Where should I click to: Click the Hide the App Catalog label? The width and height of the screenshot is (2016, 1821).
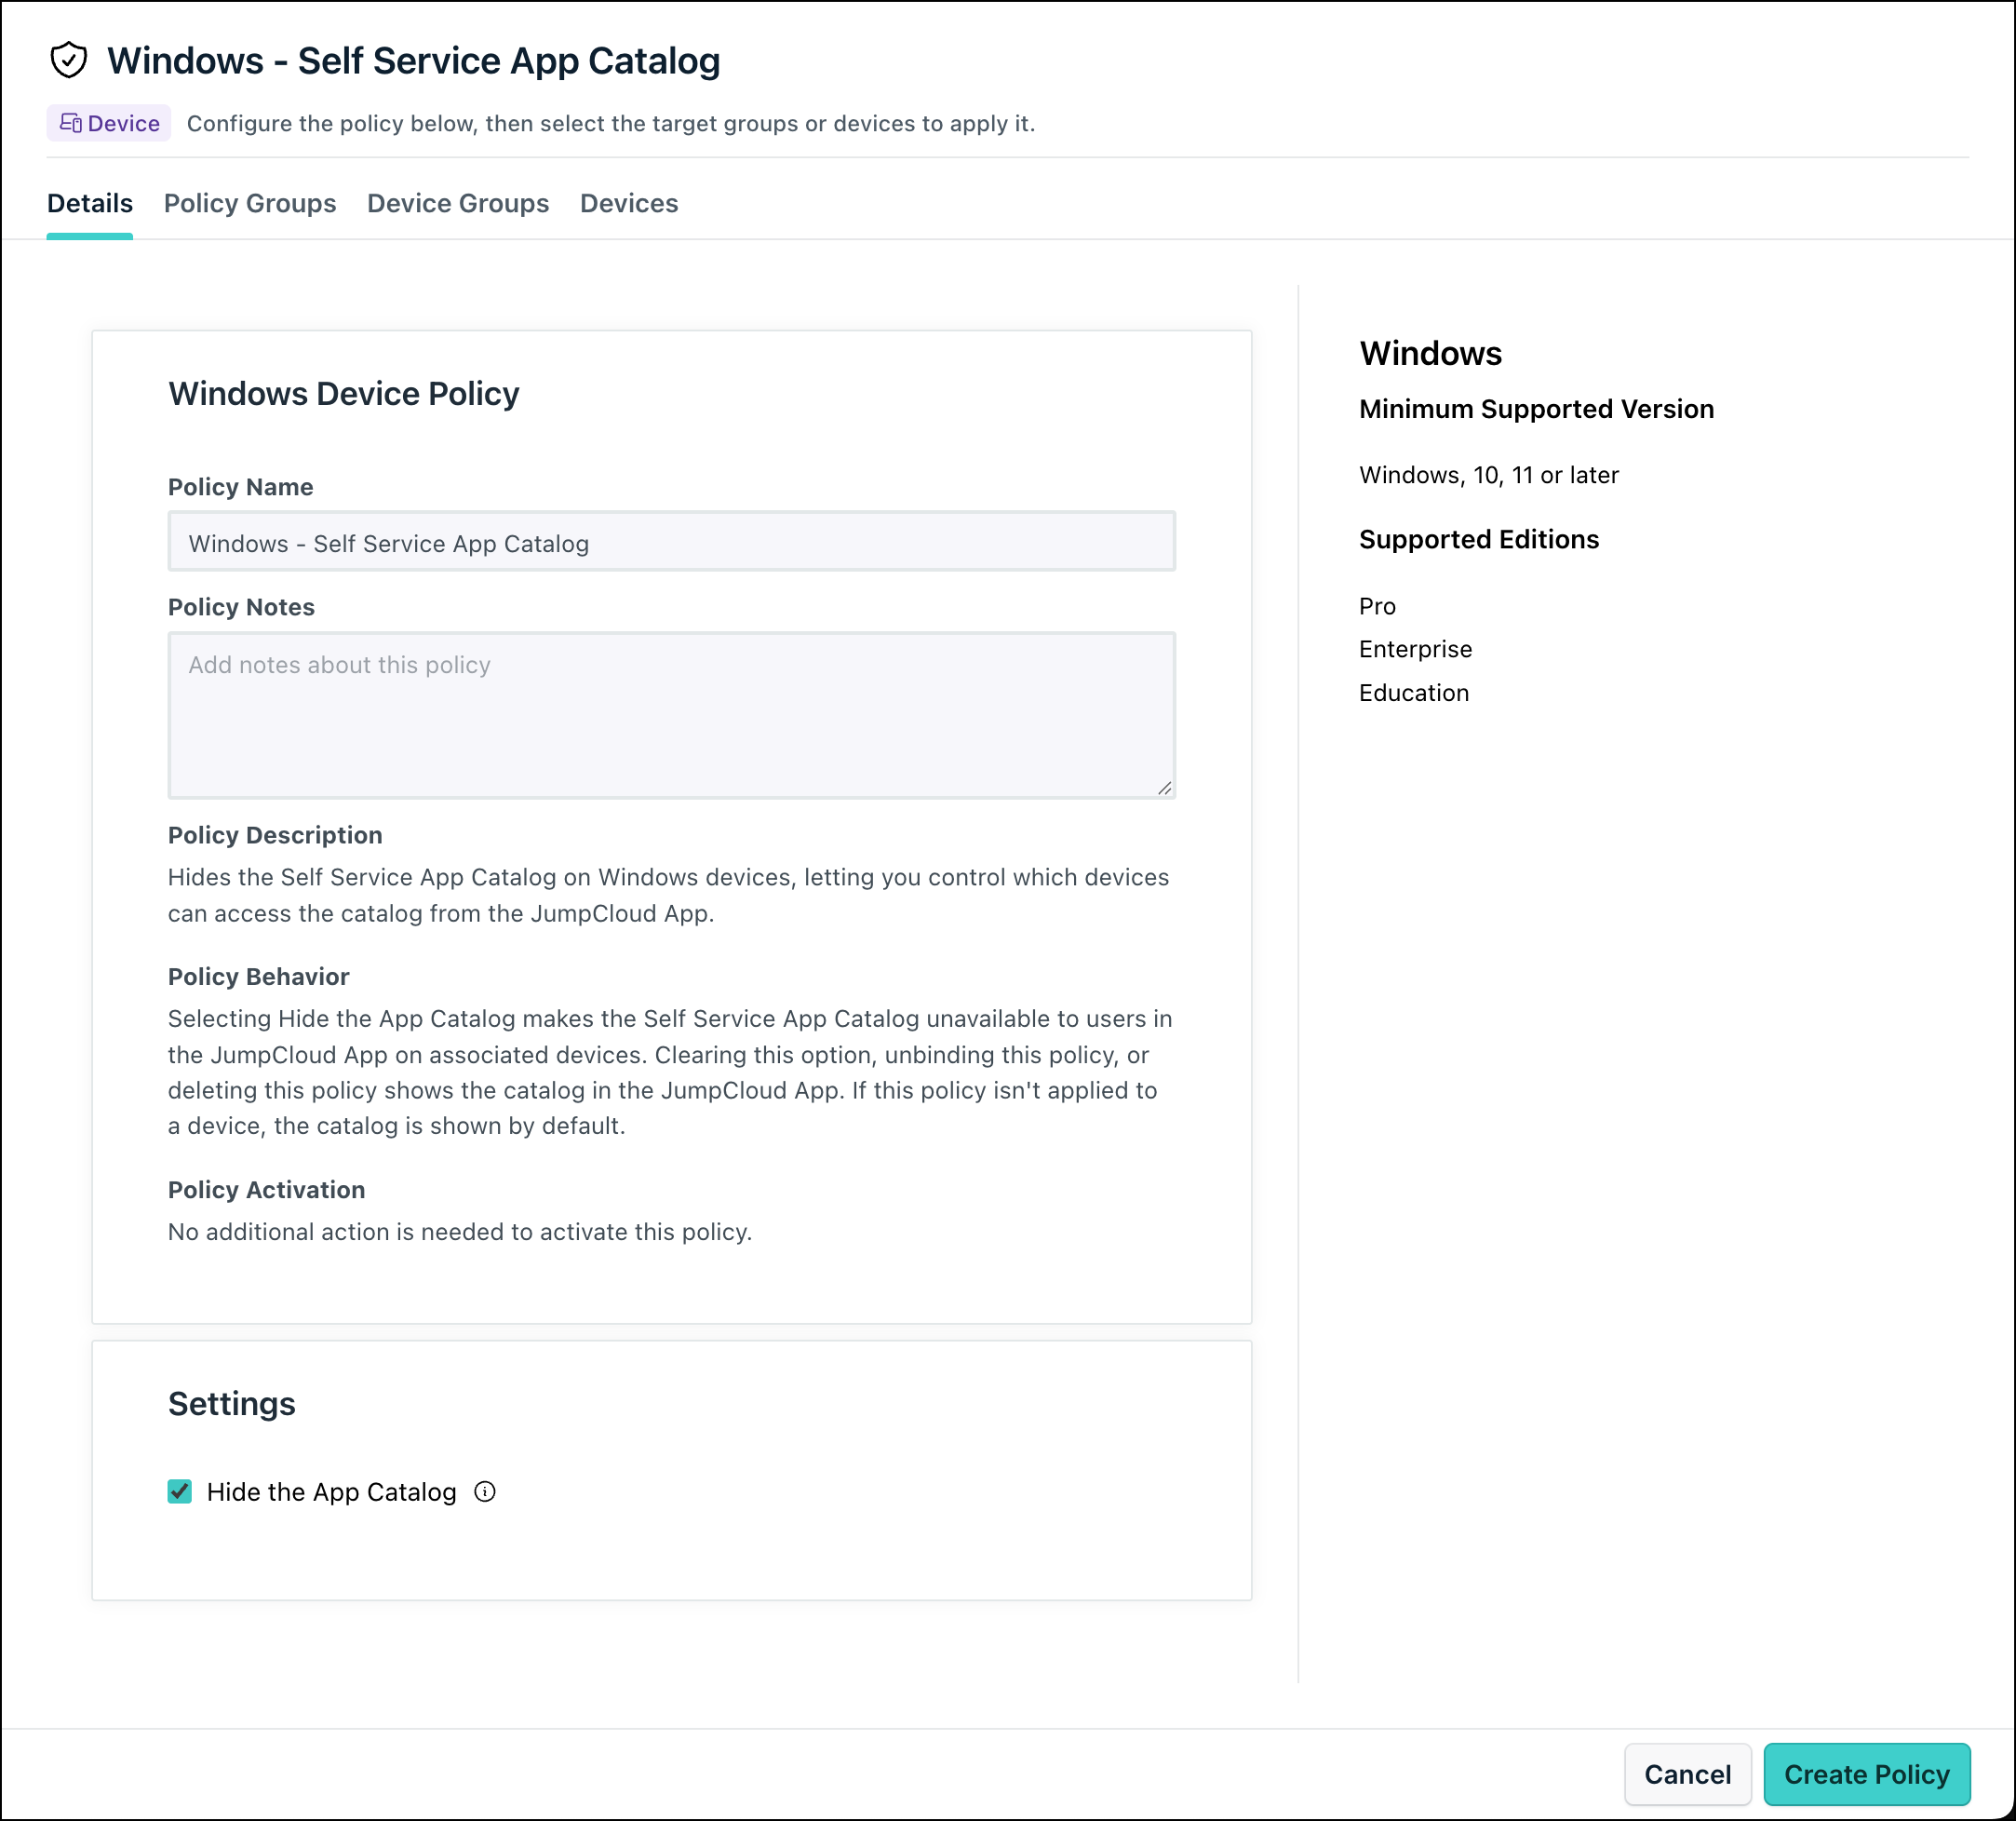331,1492
